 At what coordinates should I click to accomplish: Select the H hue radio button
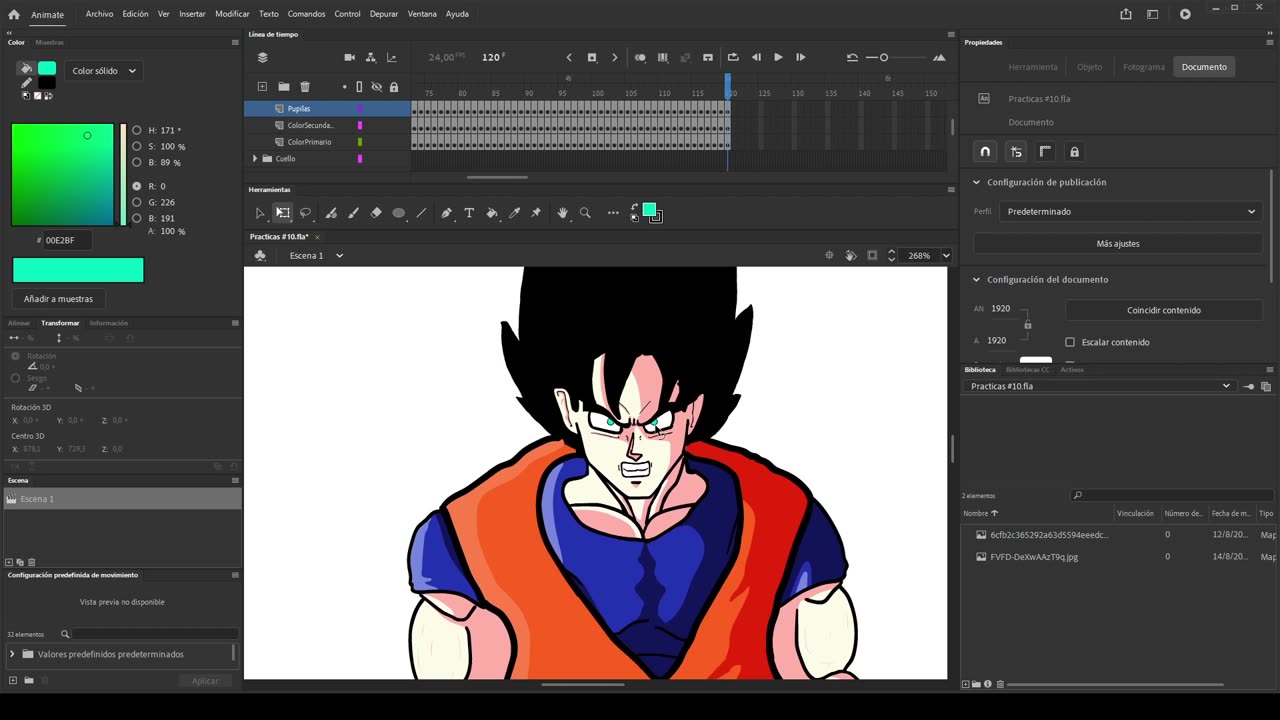(137, 130)
